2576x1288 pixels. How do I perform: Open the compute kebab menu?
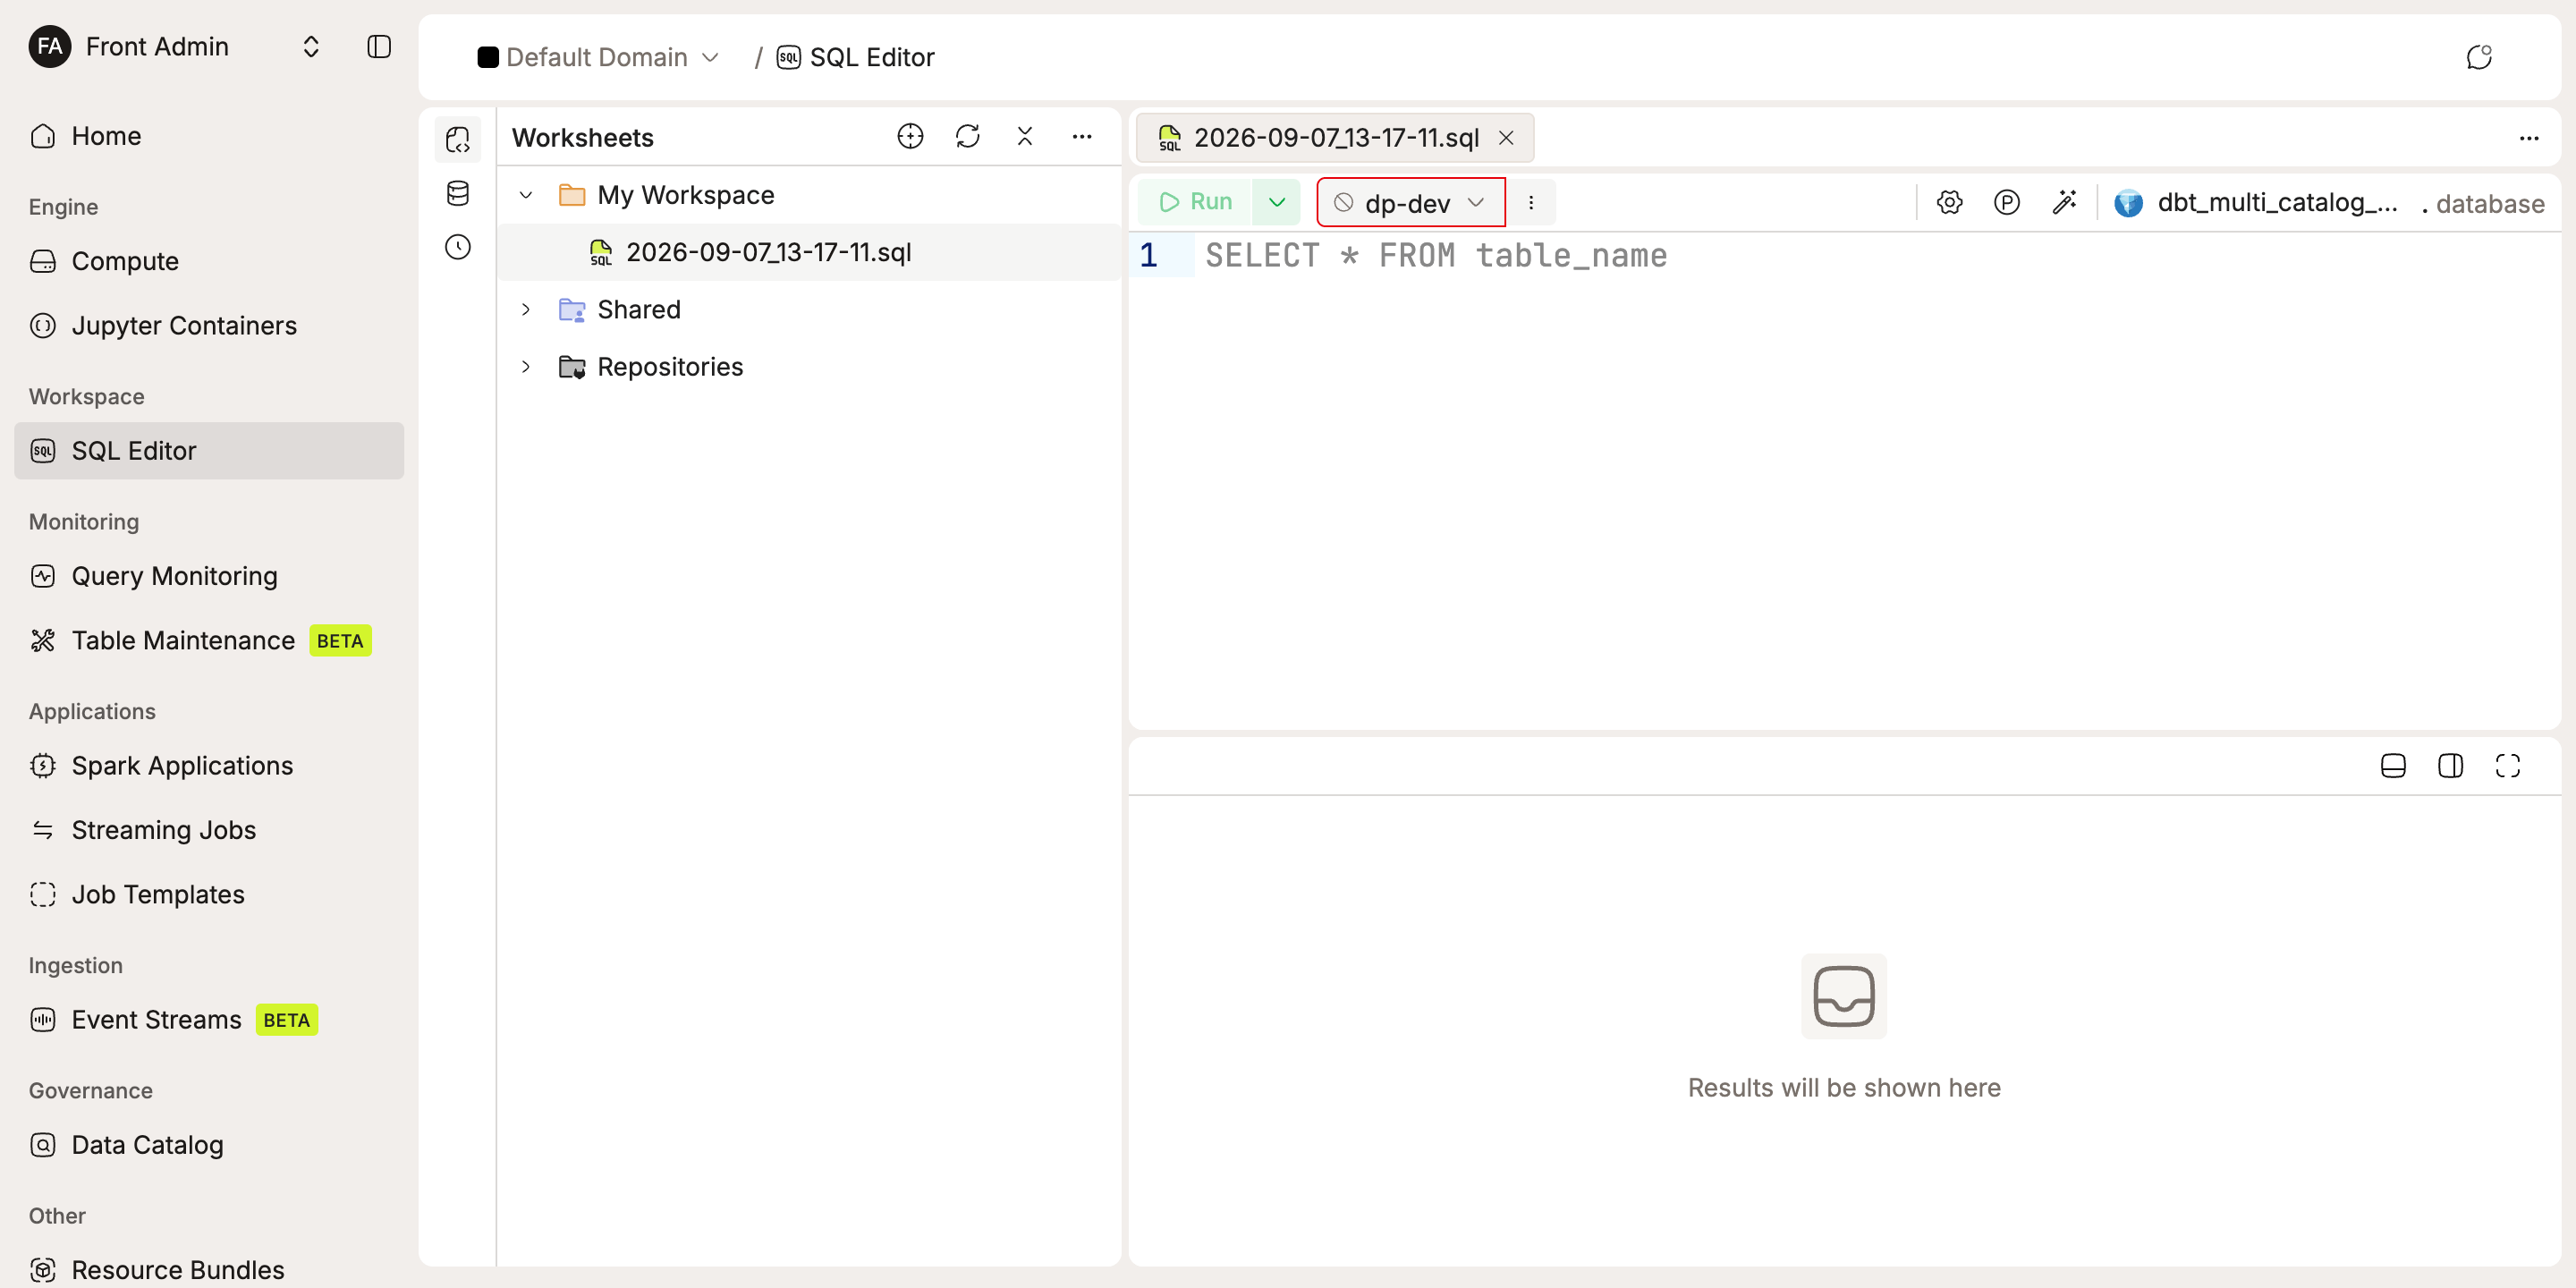pyautogui.click(x=1531, y=203)
